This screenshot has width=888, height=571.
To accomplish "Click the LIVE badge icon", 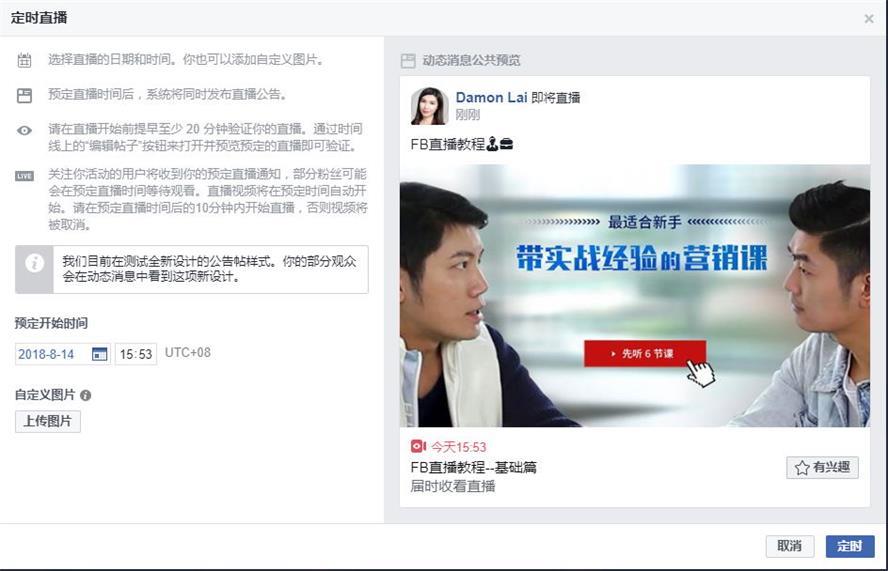I will (x=24, y=176).
